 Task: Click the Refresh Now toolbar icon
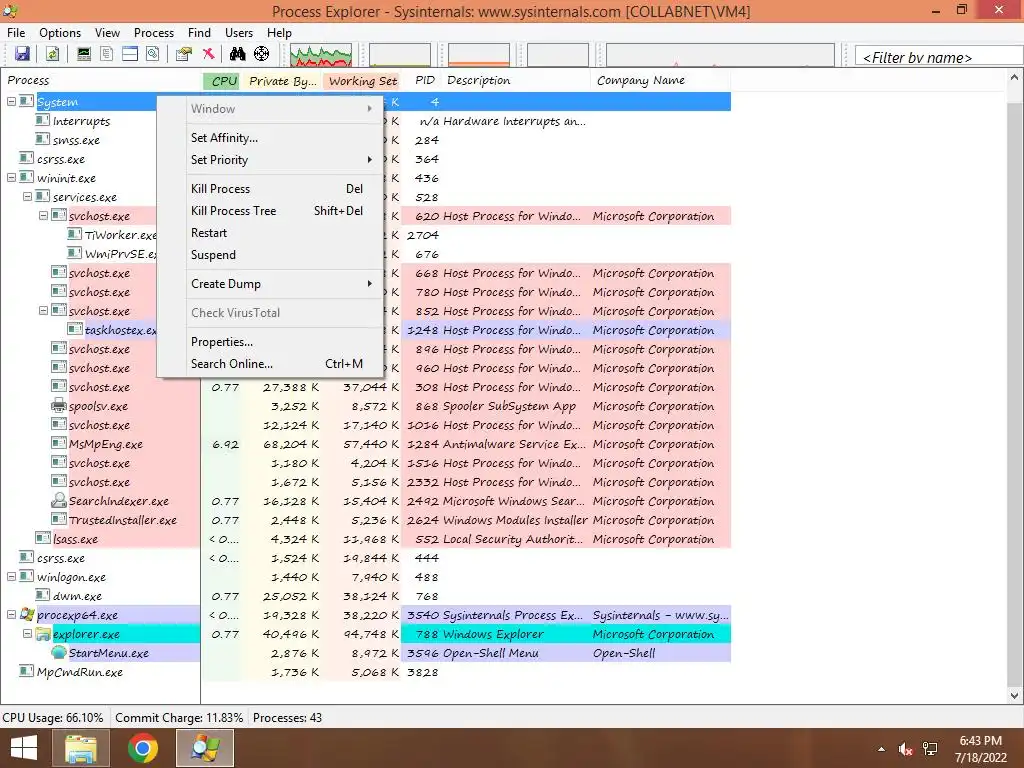[x=52, y=54]
